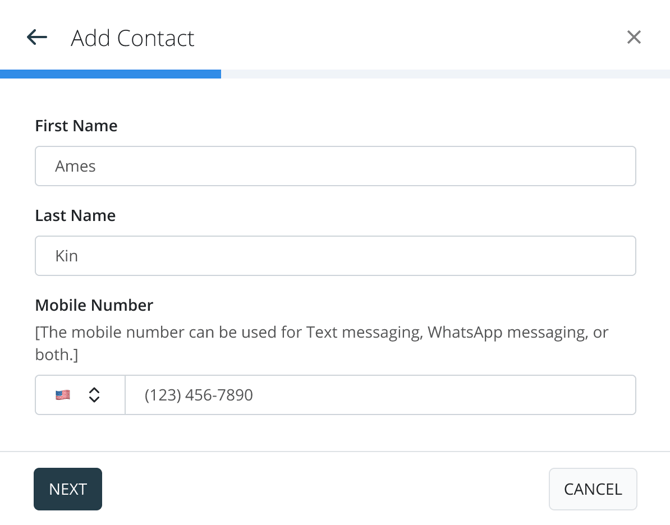Click the Add Contact title text
This screenshot has width=670, height=525.
[x=132, y=38]
